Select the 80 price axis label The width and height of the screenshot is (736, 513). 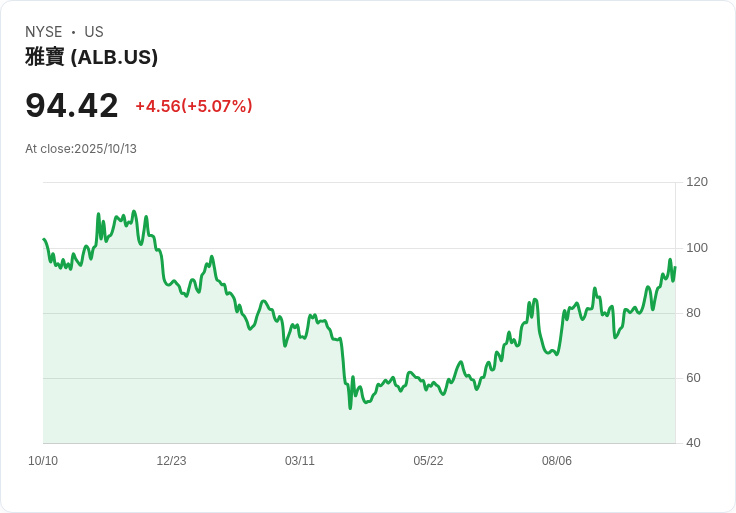(x=693, y=313)
